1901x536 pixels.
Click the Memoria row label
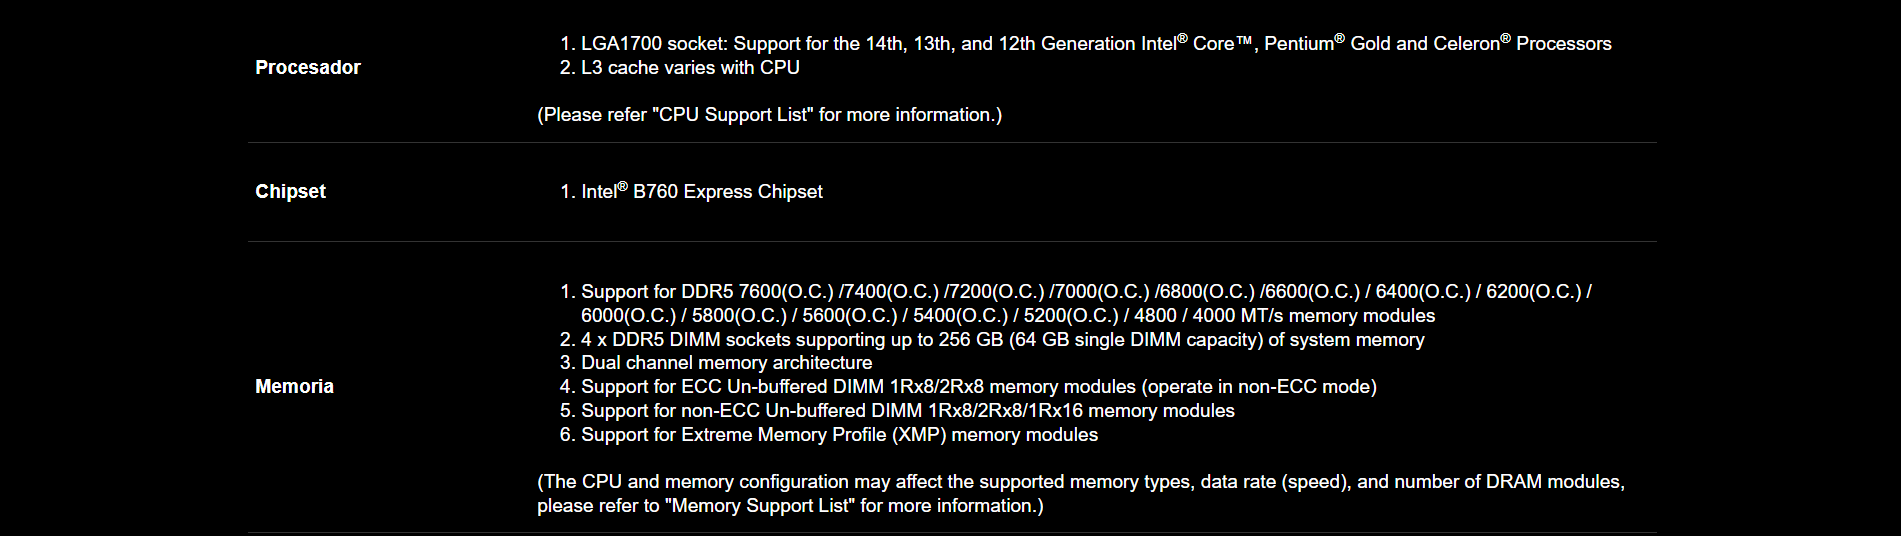pos(294,386)
